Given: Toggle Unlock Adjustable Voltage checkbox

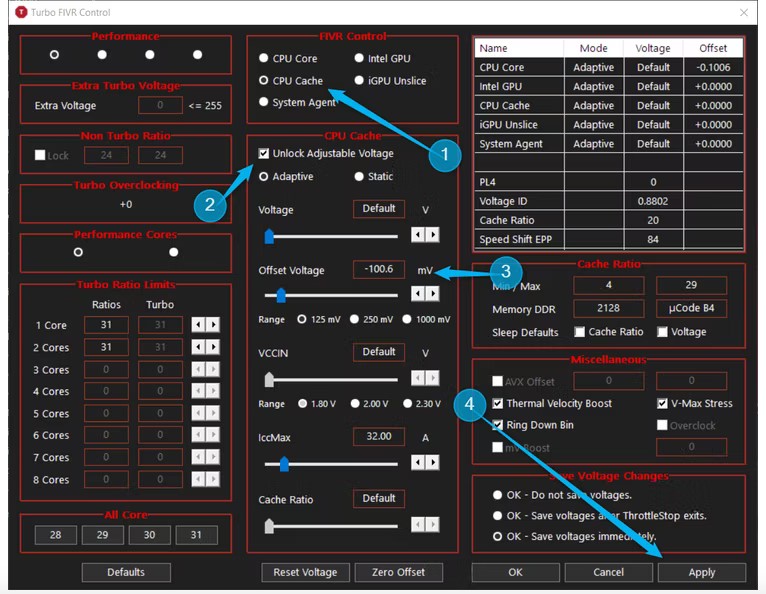Looking at the screenshot, I should (x=264, y=153).
